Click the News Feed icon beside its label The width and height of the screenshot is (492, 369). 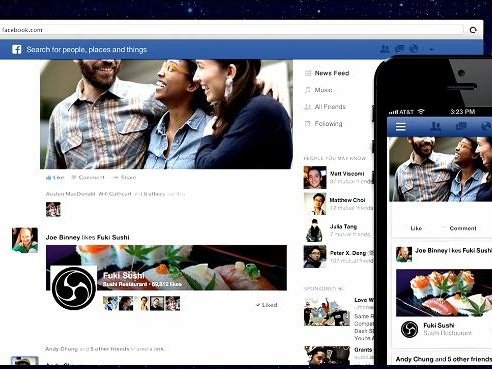point(308,73)
